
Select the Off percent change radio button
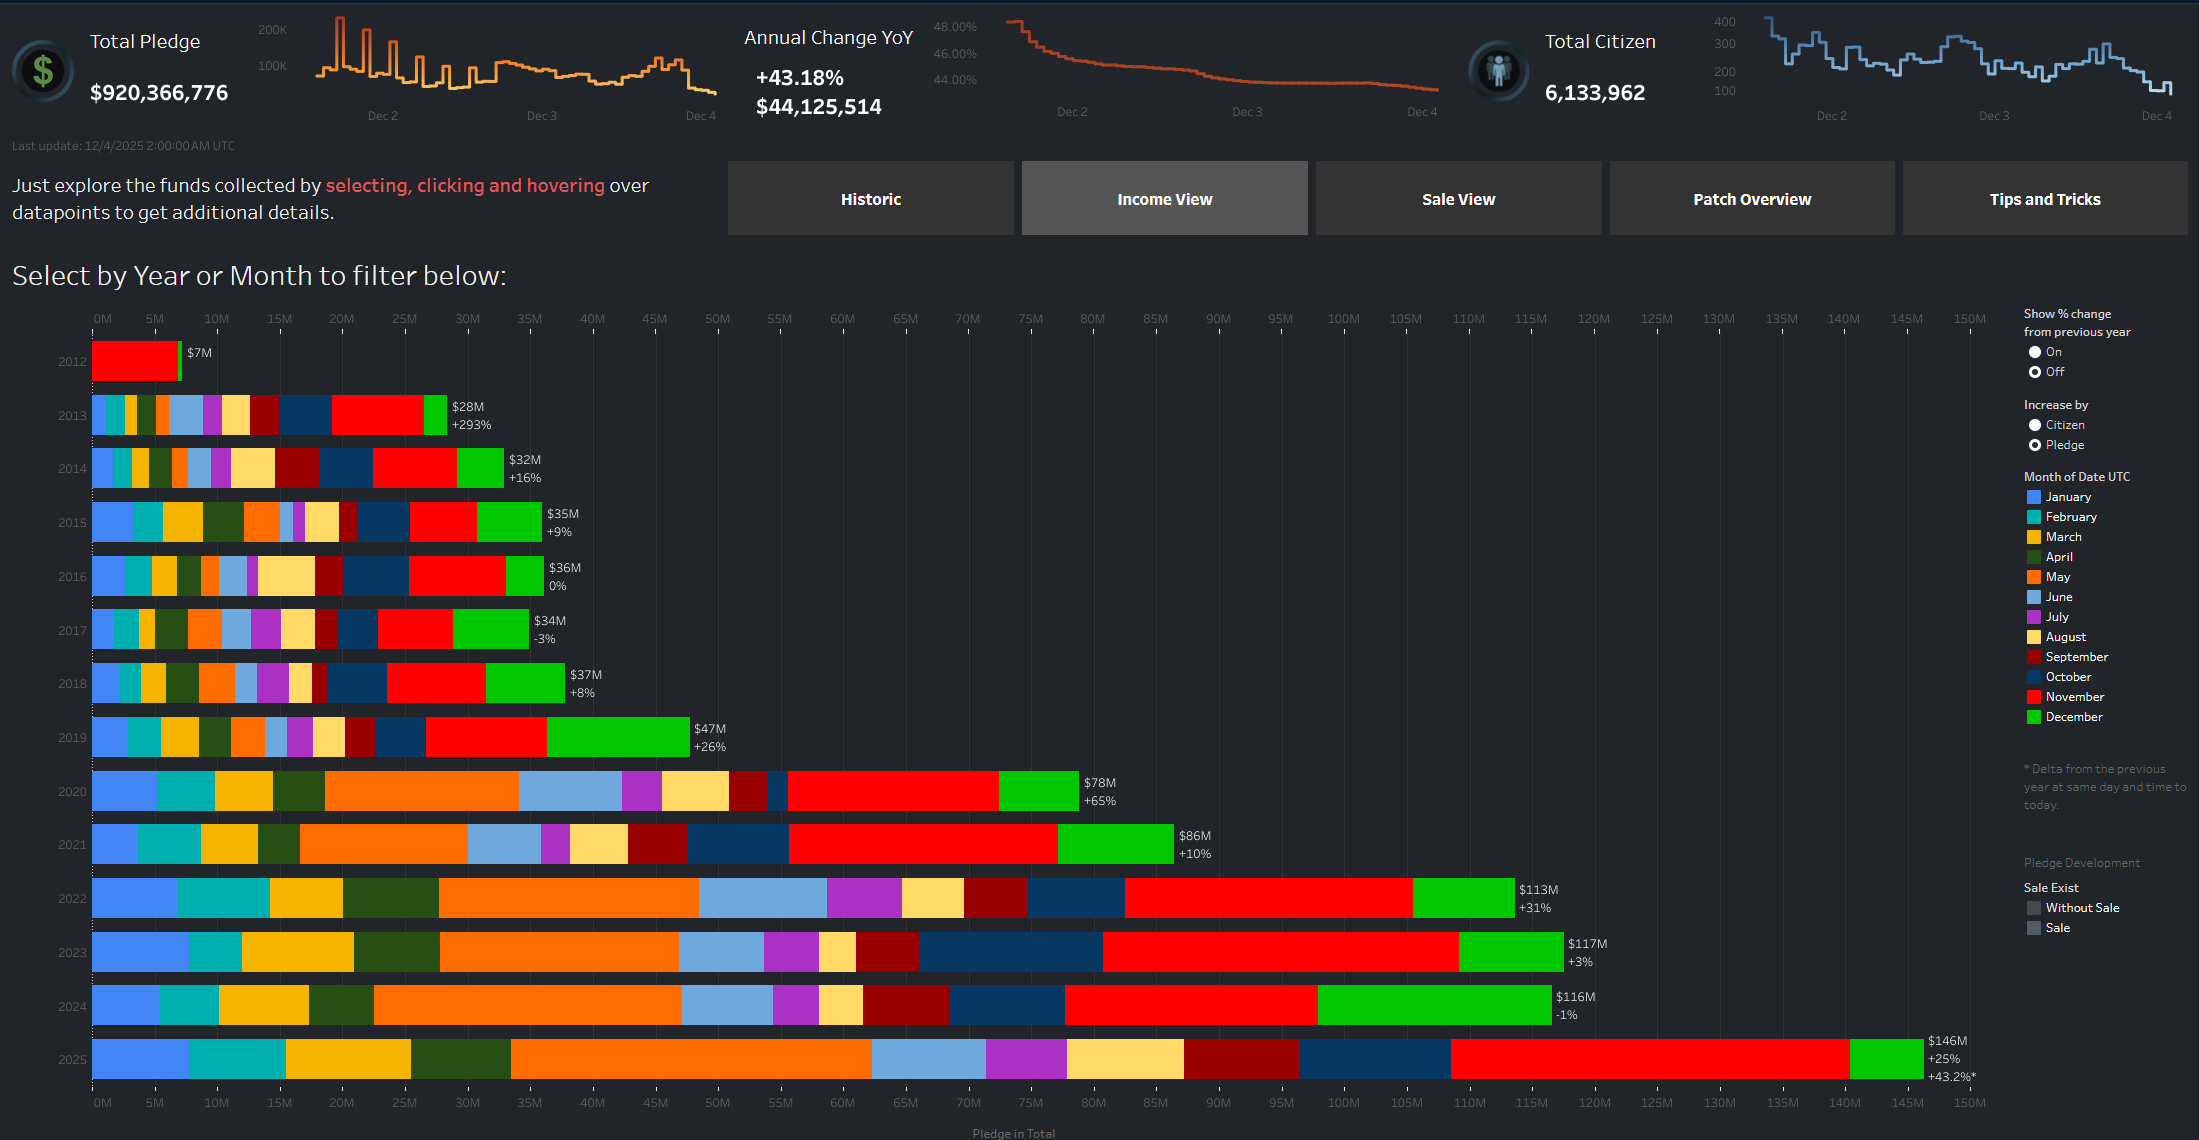[x=2034, y=372]
